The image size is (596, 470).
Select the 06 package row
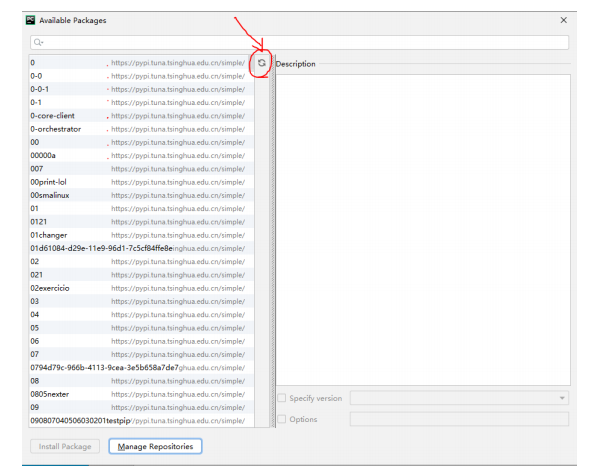(141, 341)
